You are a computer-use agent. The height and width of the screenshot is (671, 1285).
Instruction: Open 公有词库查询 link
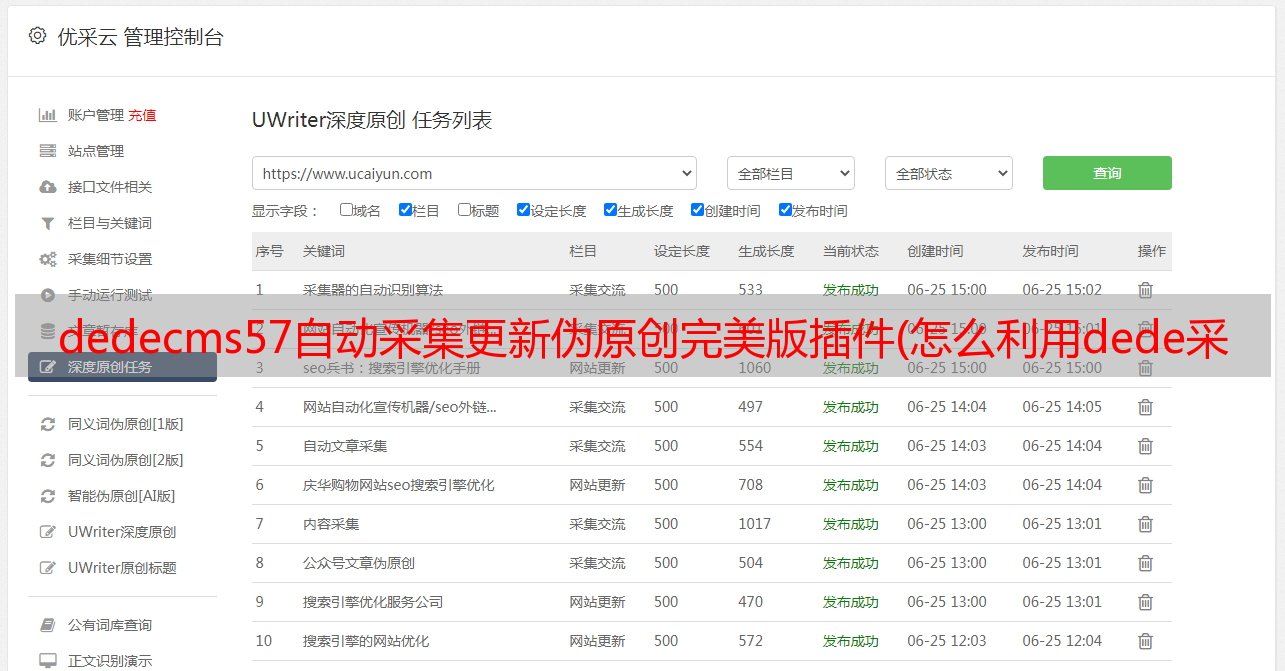pos(110,625)
